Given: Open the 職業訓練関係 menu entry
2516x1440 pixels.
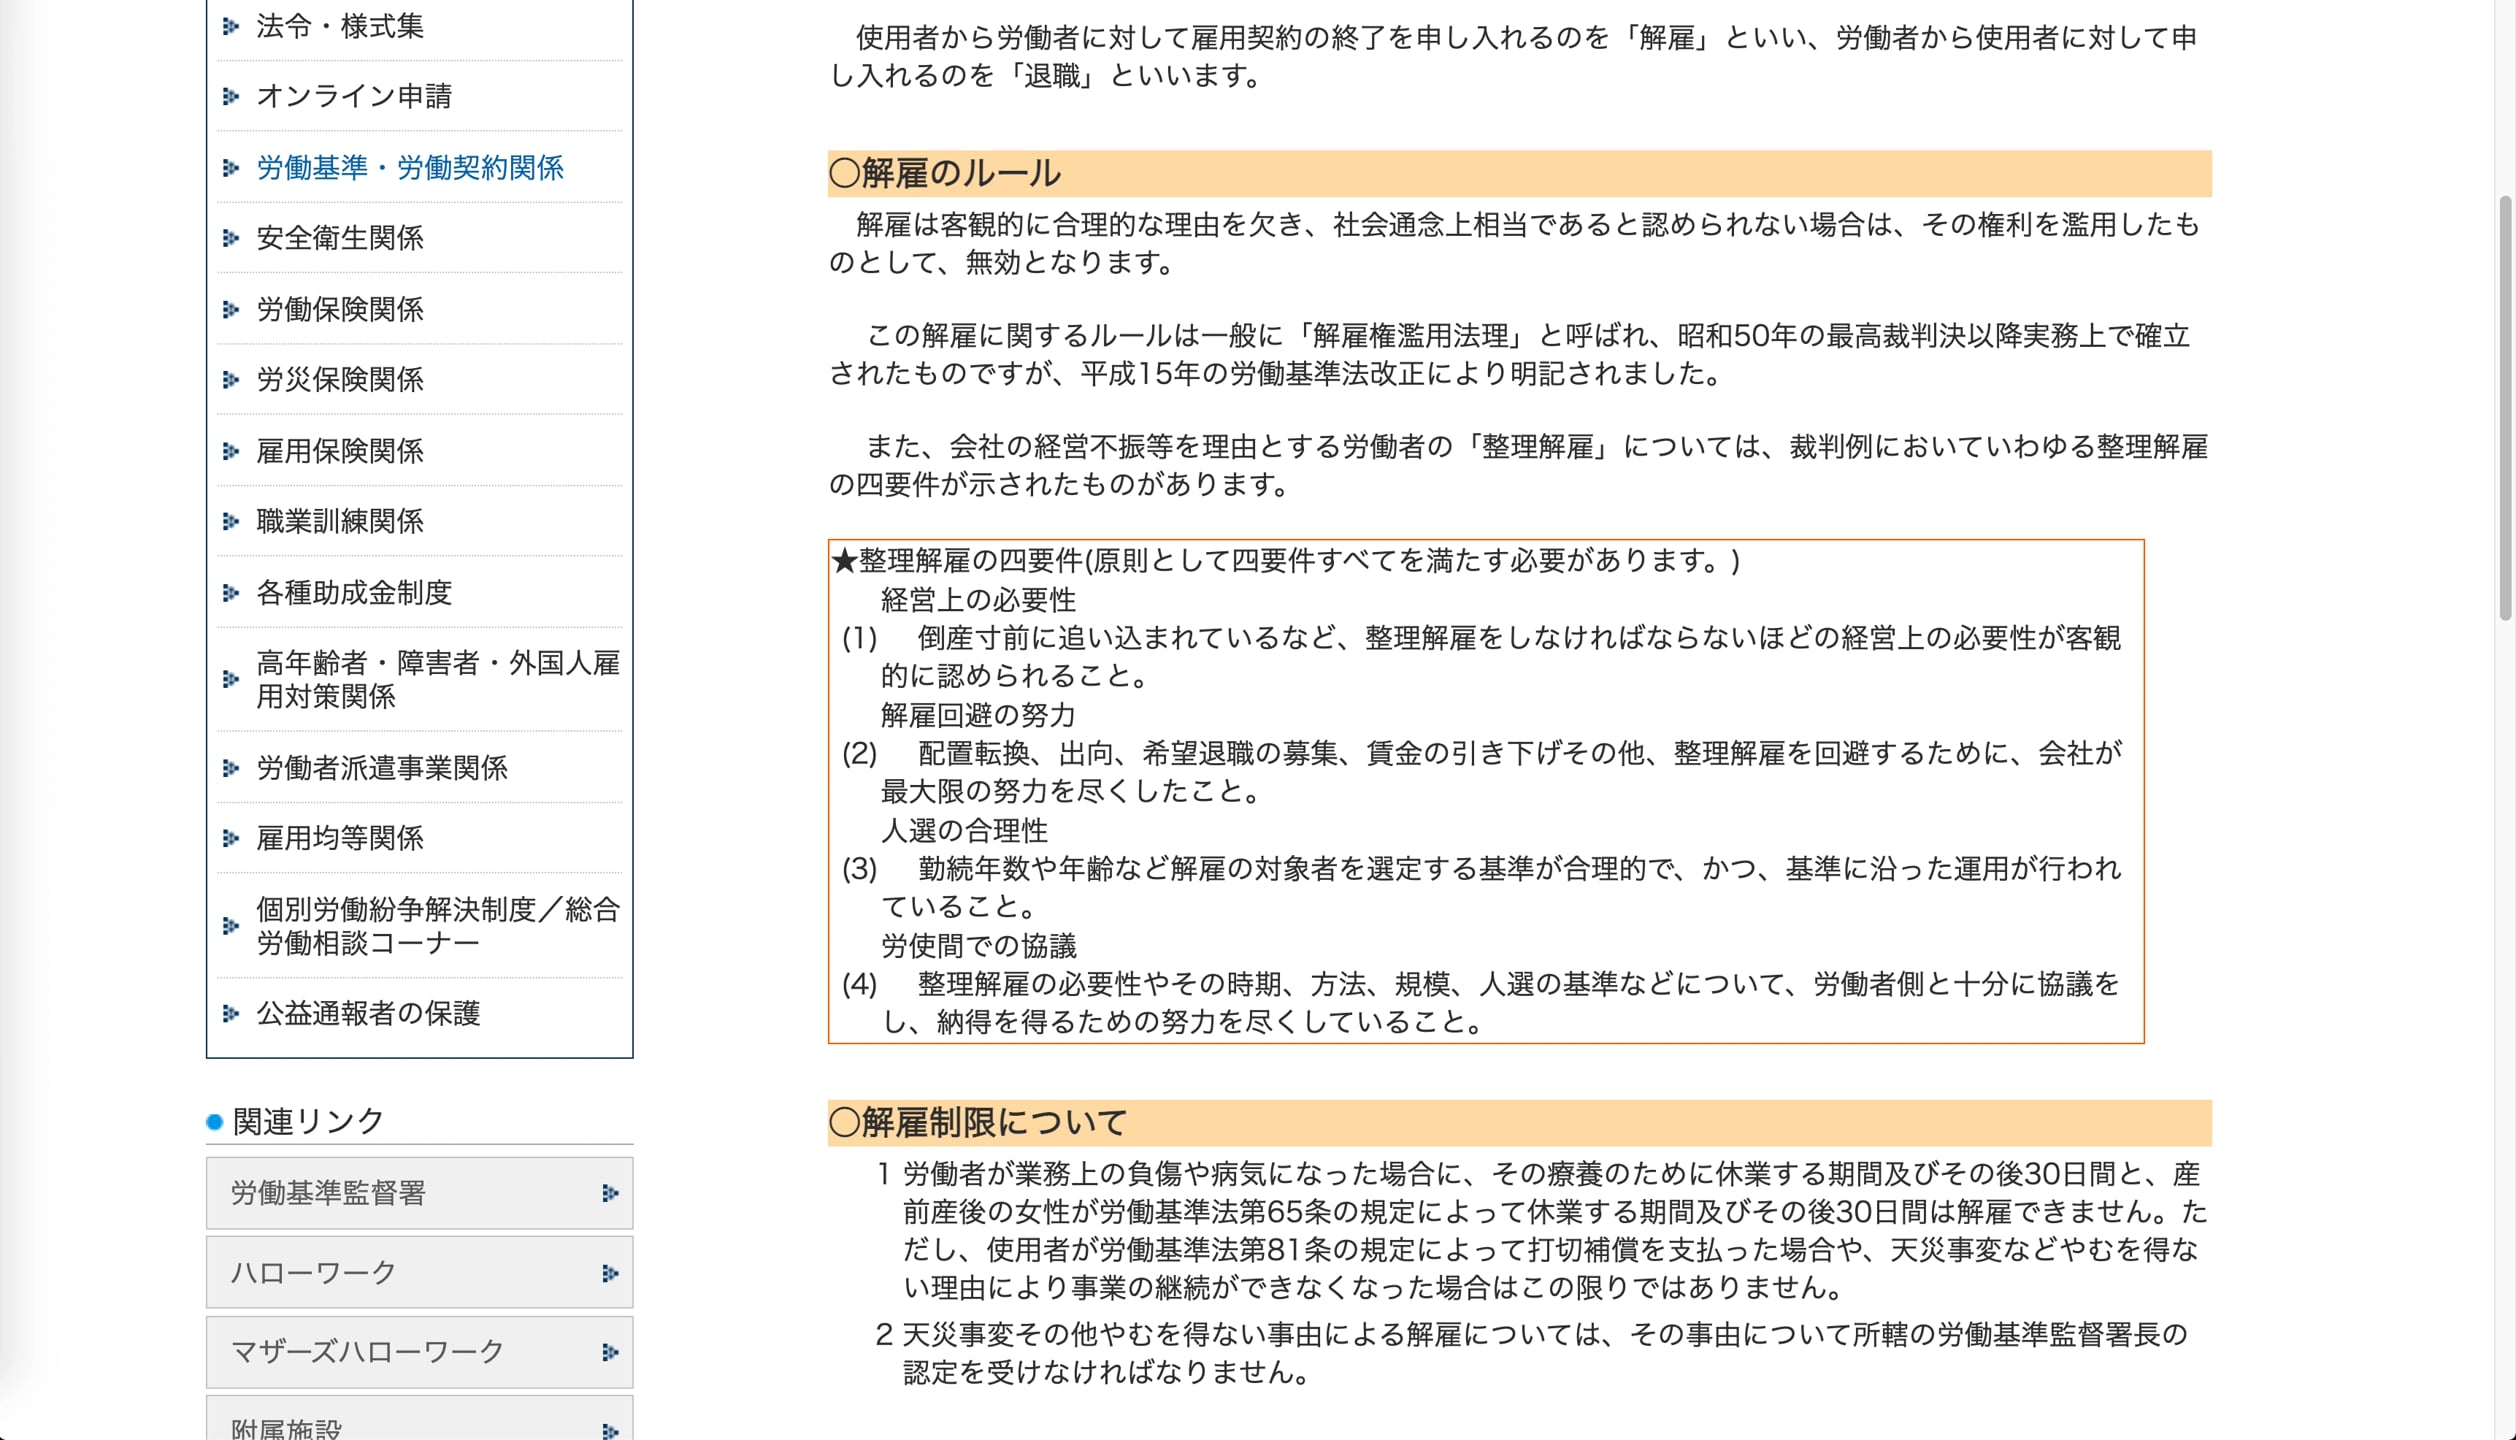Looking at the screenshot, I should (x=340, y=522).
